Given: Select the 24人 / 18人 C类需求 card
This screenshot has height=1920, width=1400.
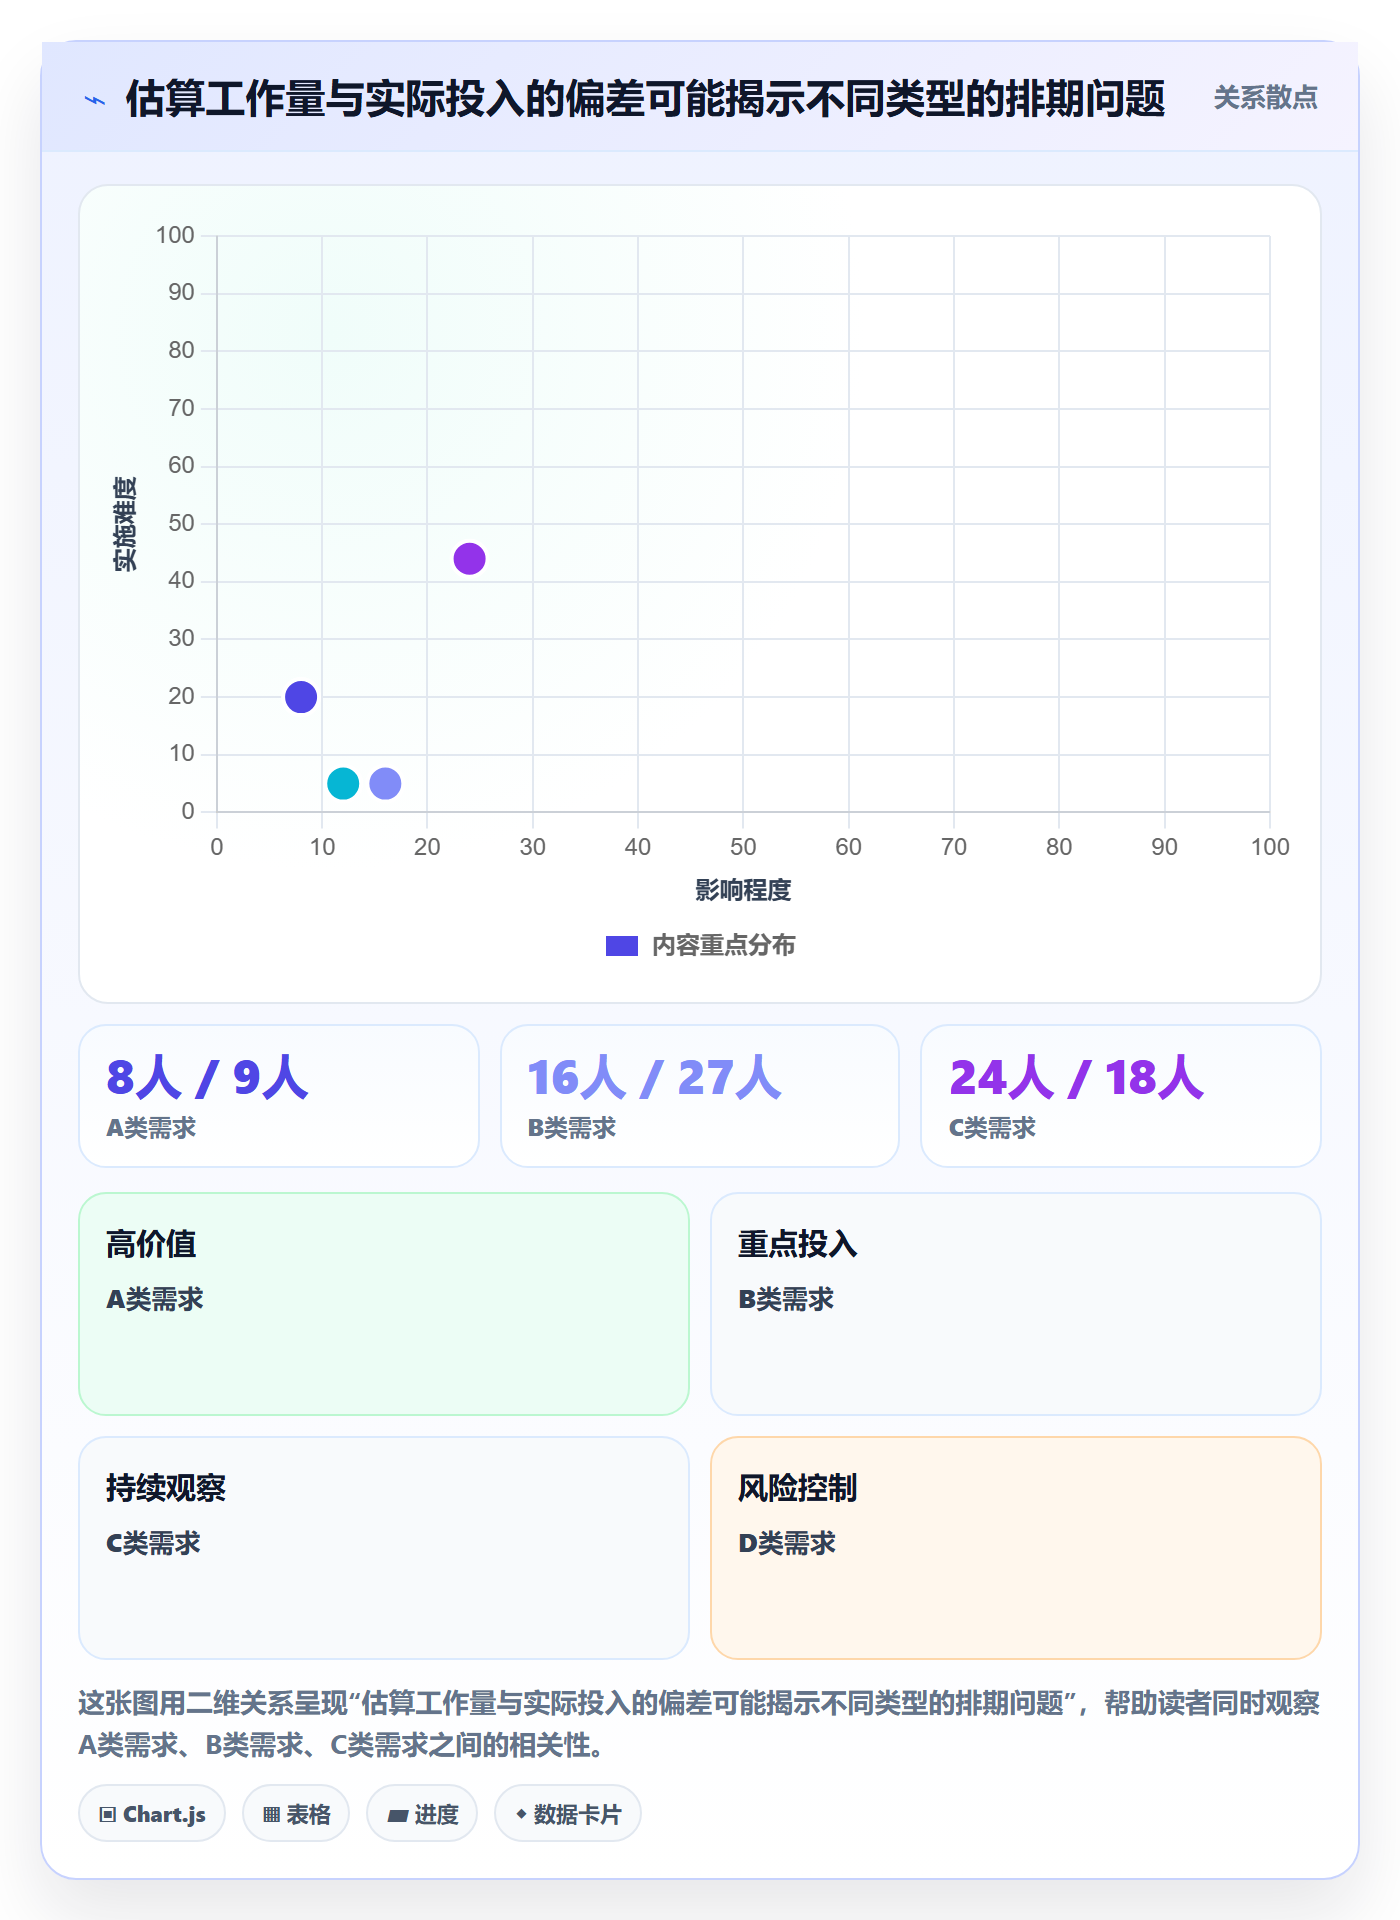Looking at the screenshot, I should 1121,1096.
